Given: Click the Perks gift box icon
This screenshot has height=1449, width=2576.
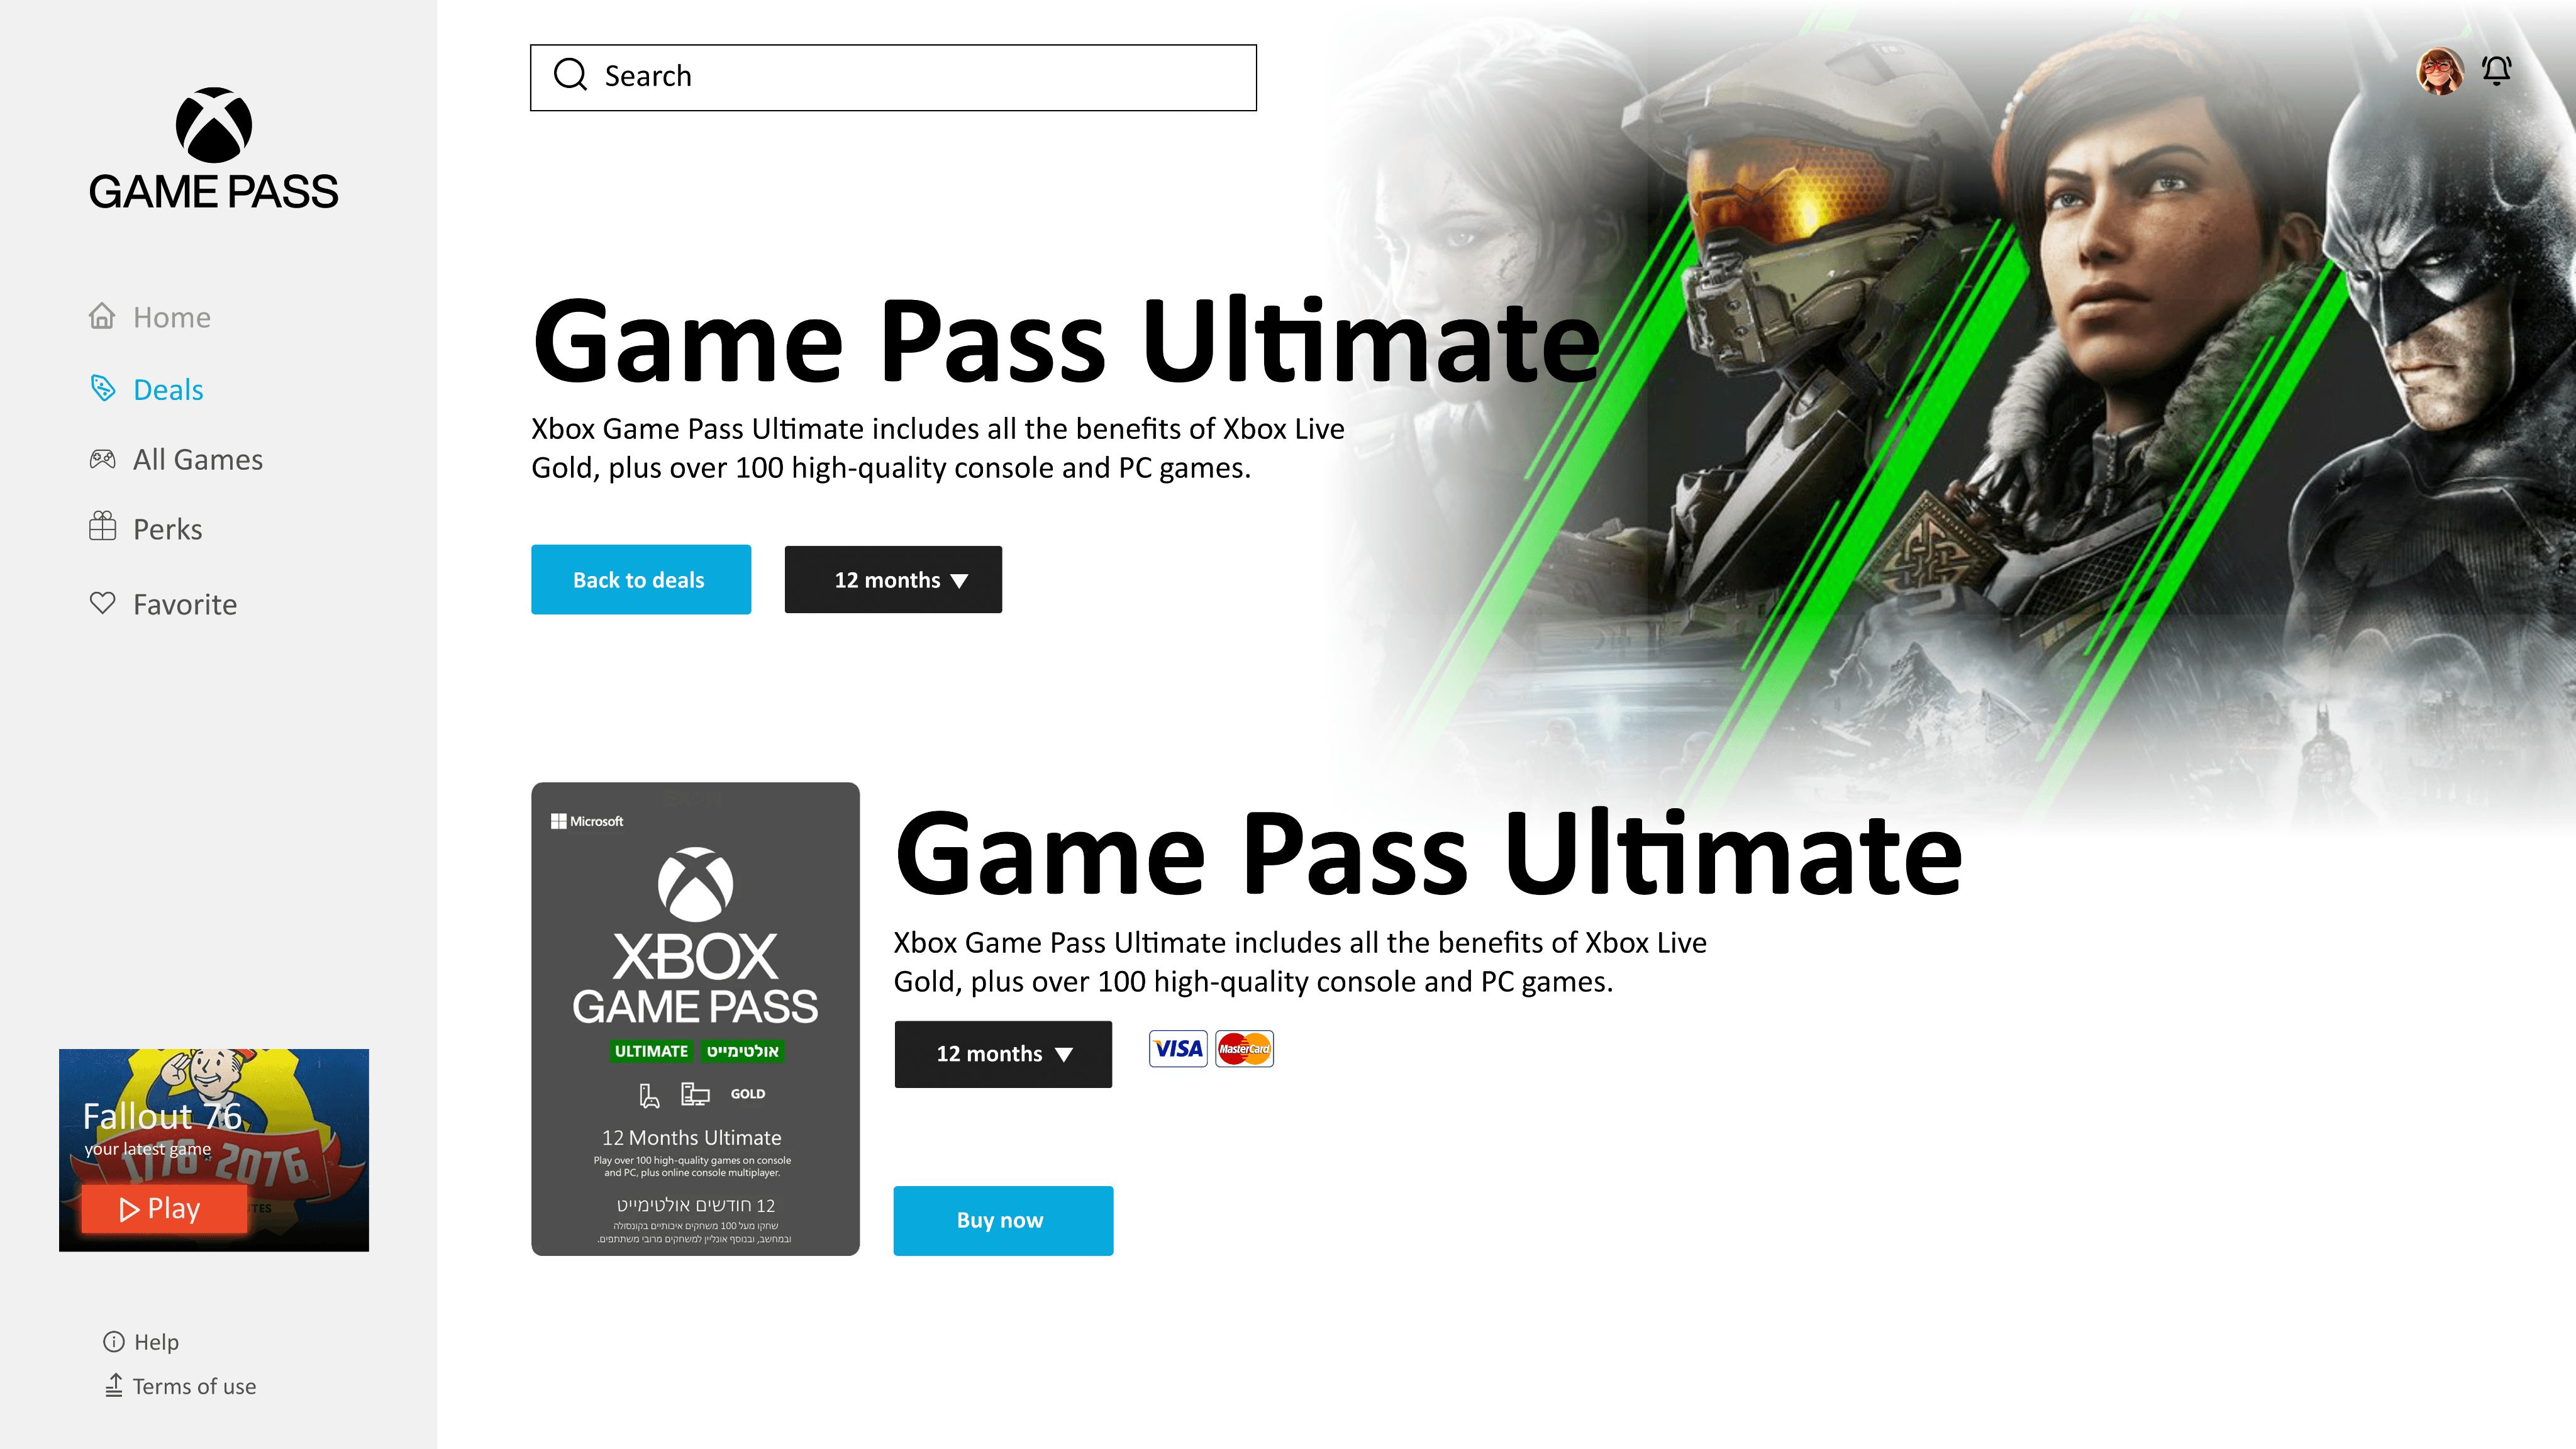Looking at the screenshot, I should [x=102, y=527].
